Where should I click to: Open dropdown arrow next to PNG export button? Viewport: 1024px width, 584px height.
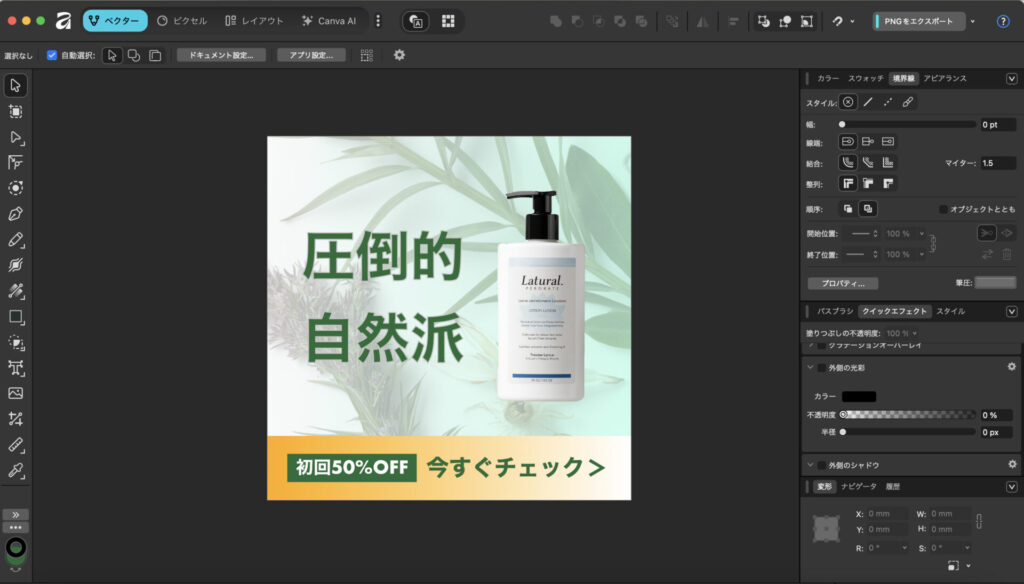(972, 21)
